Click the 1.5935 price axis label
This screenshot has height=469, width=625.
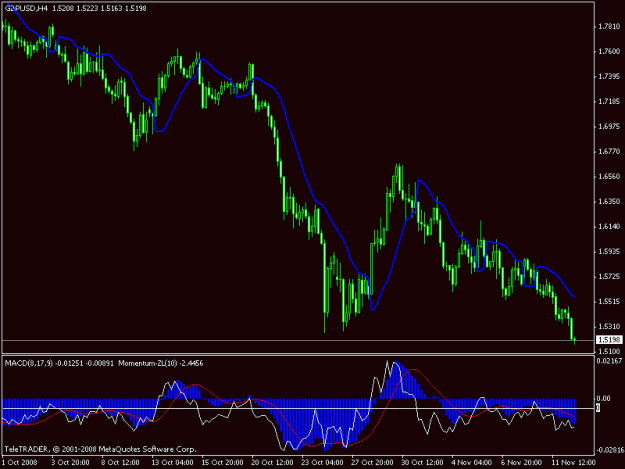pos(609,252)
